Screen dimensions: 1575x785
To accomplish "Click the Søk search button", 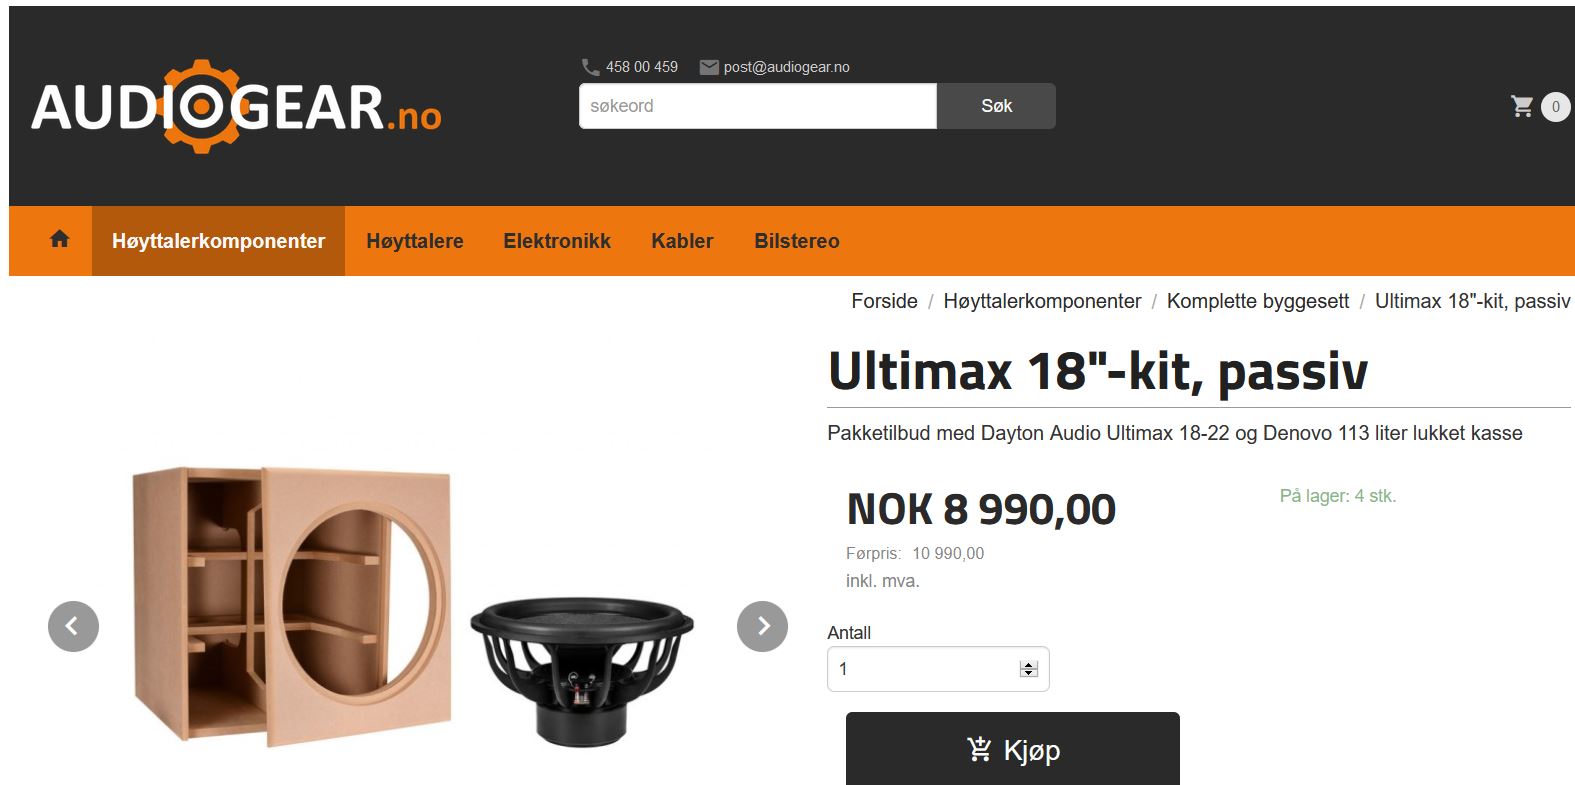I will point(996,106).
